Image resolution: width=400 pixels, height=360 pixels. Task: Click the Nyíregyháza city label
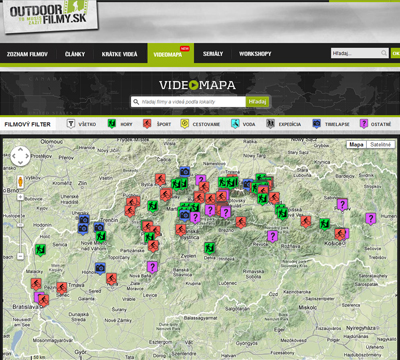click(361, 328)
